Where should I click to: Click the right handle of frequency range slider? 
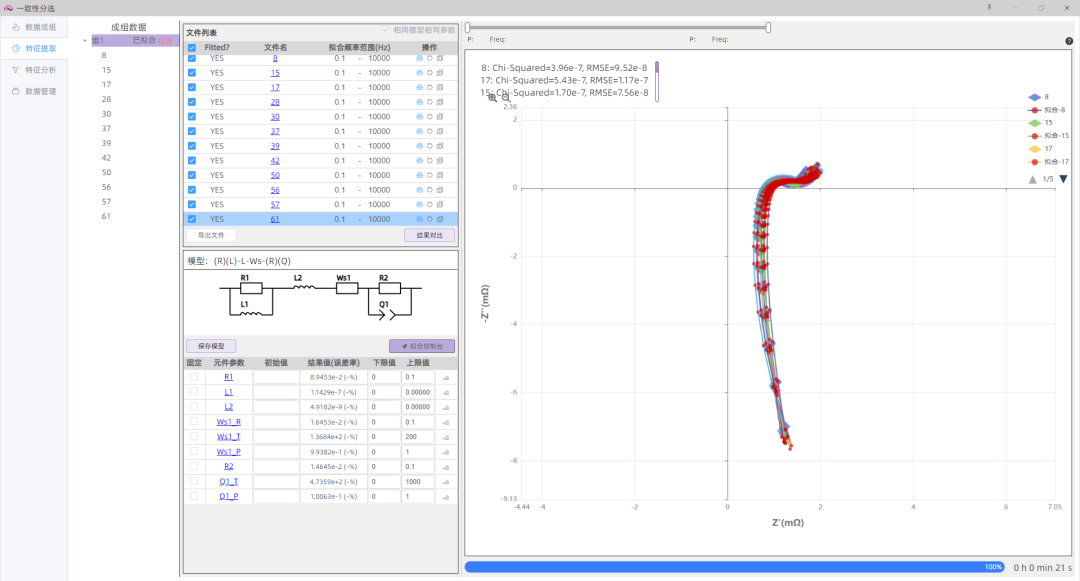point(768,28)
